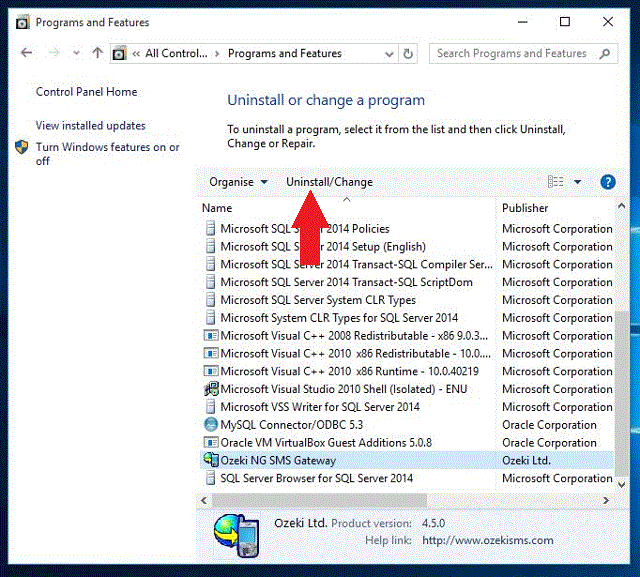Click the SQL Server 2014 Policies icon
This screenshot has height=577, width=640.
point(210,228)
